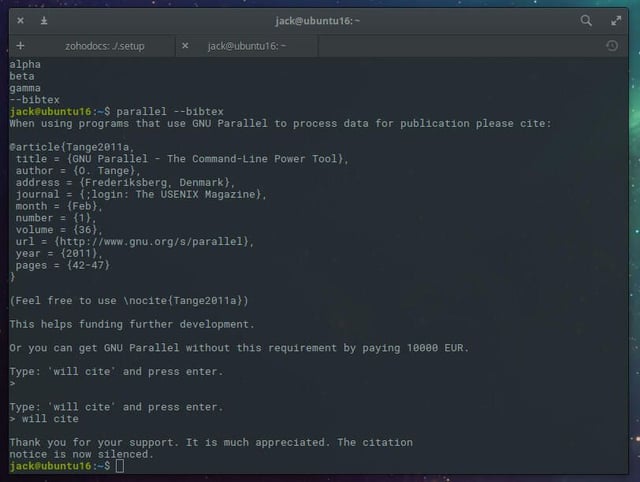The height and width of the screenshot is (482, 640).
Task: Click the 'author = {O. Tange},' line
Action: click(78, 171)
